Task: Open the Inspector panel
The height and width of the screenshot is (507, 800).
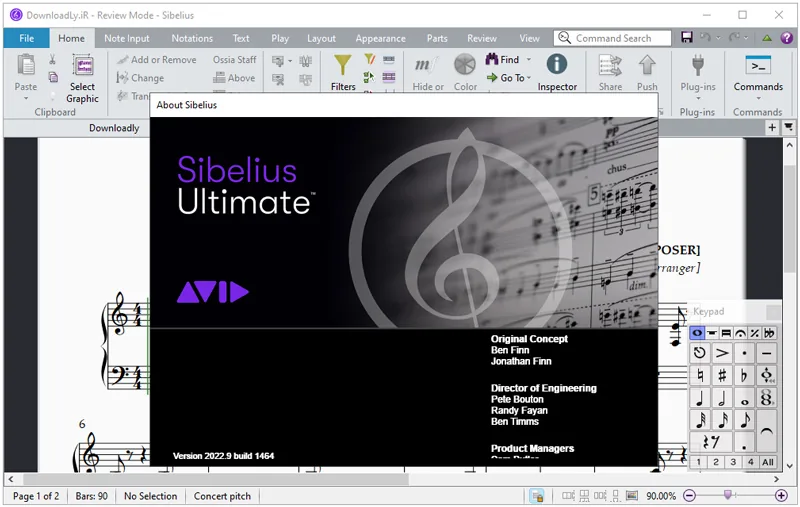Action: click(x=557, y=72)
